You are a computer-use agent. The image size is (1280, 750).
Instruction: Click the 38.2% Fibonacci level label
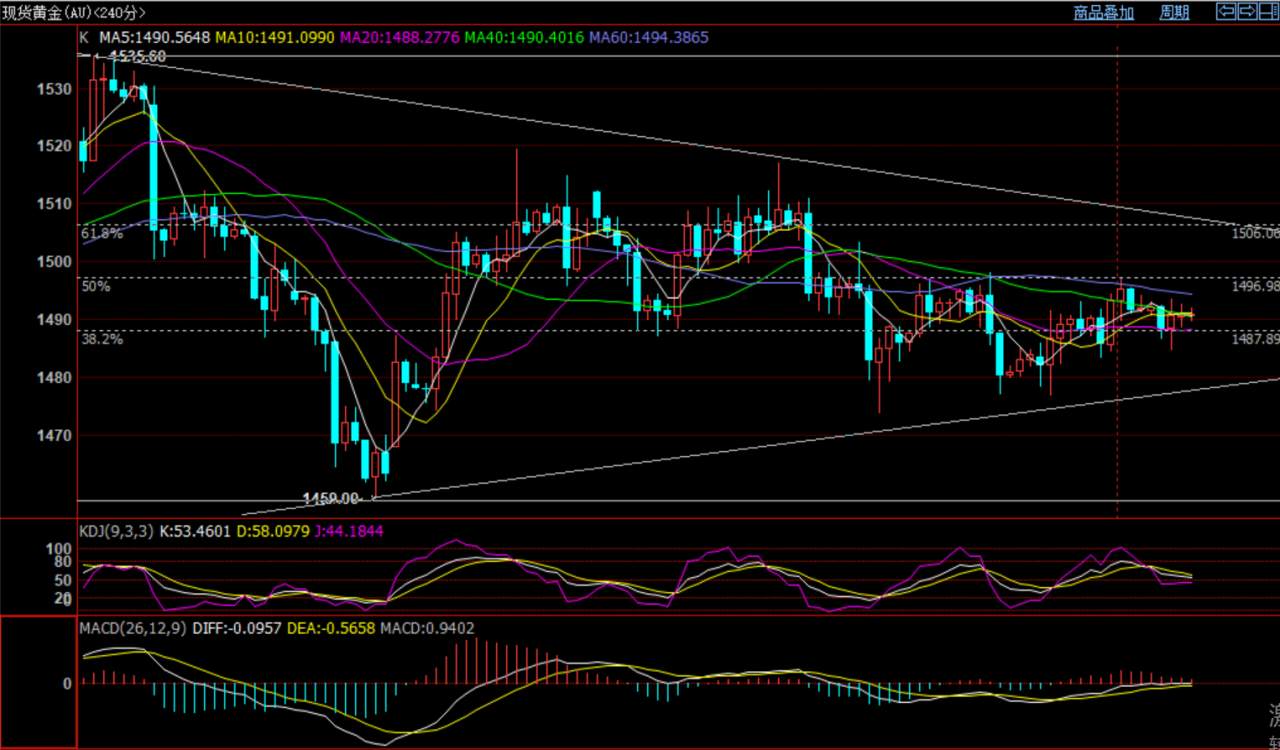tap(102, 339)
